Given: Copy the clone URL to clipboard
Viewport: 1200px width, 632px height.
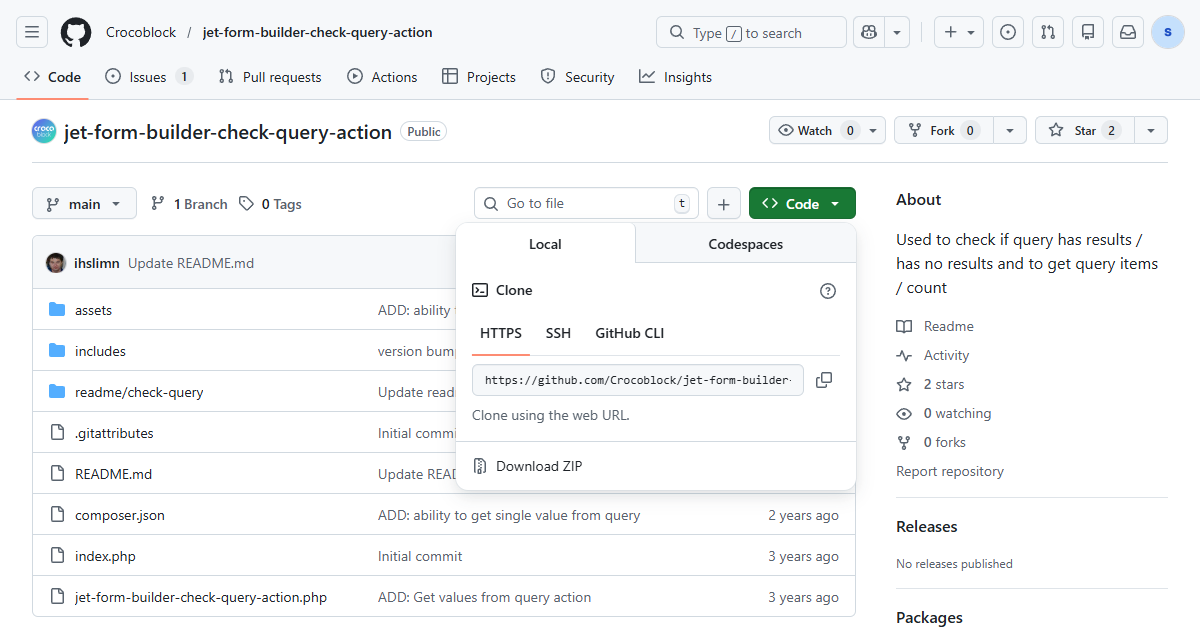Looking at the screenshot, I should (824, 380).
